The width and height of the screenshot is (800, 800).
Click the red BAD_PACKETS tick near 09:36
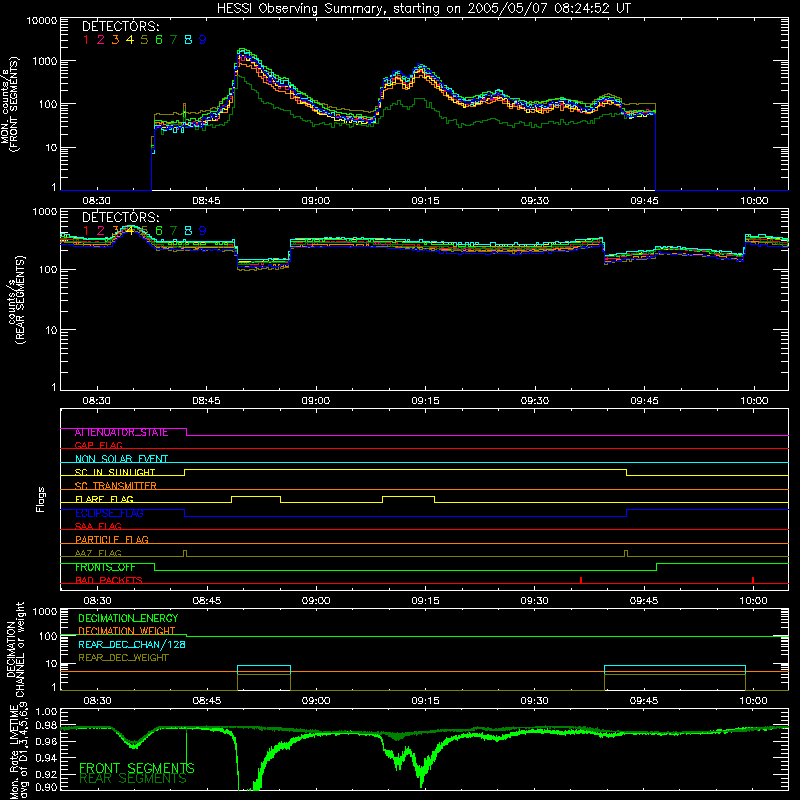[581, 580]
